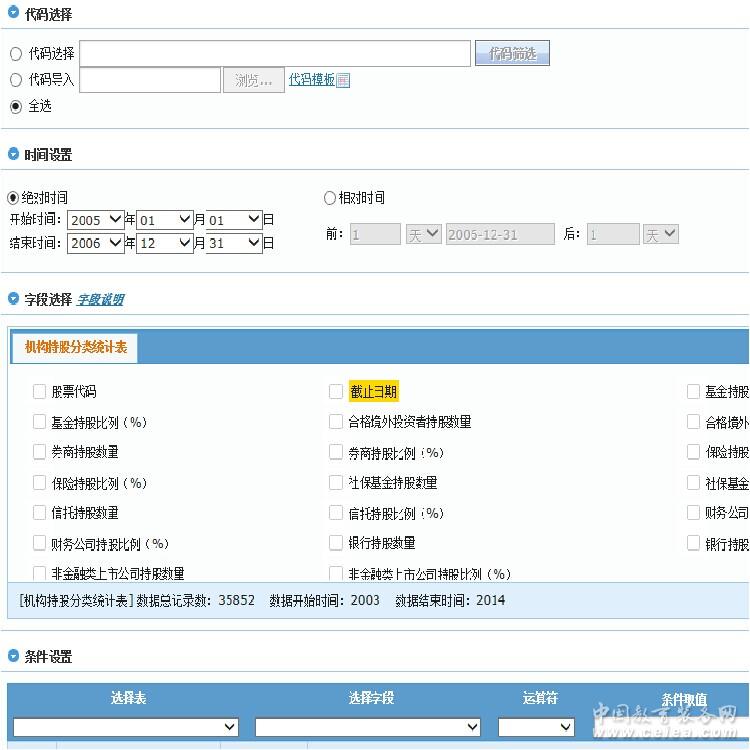Choose the 代码导入 radio option
Viewport: 750px width, 750px height.
(x=15, y=80)
